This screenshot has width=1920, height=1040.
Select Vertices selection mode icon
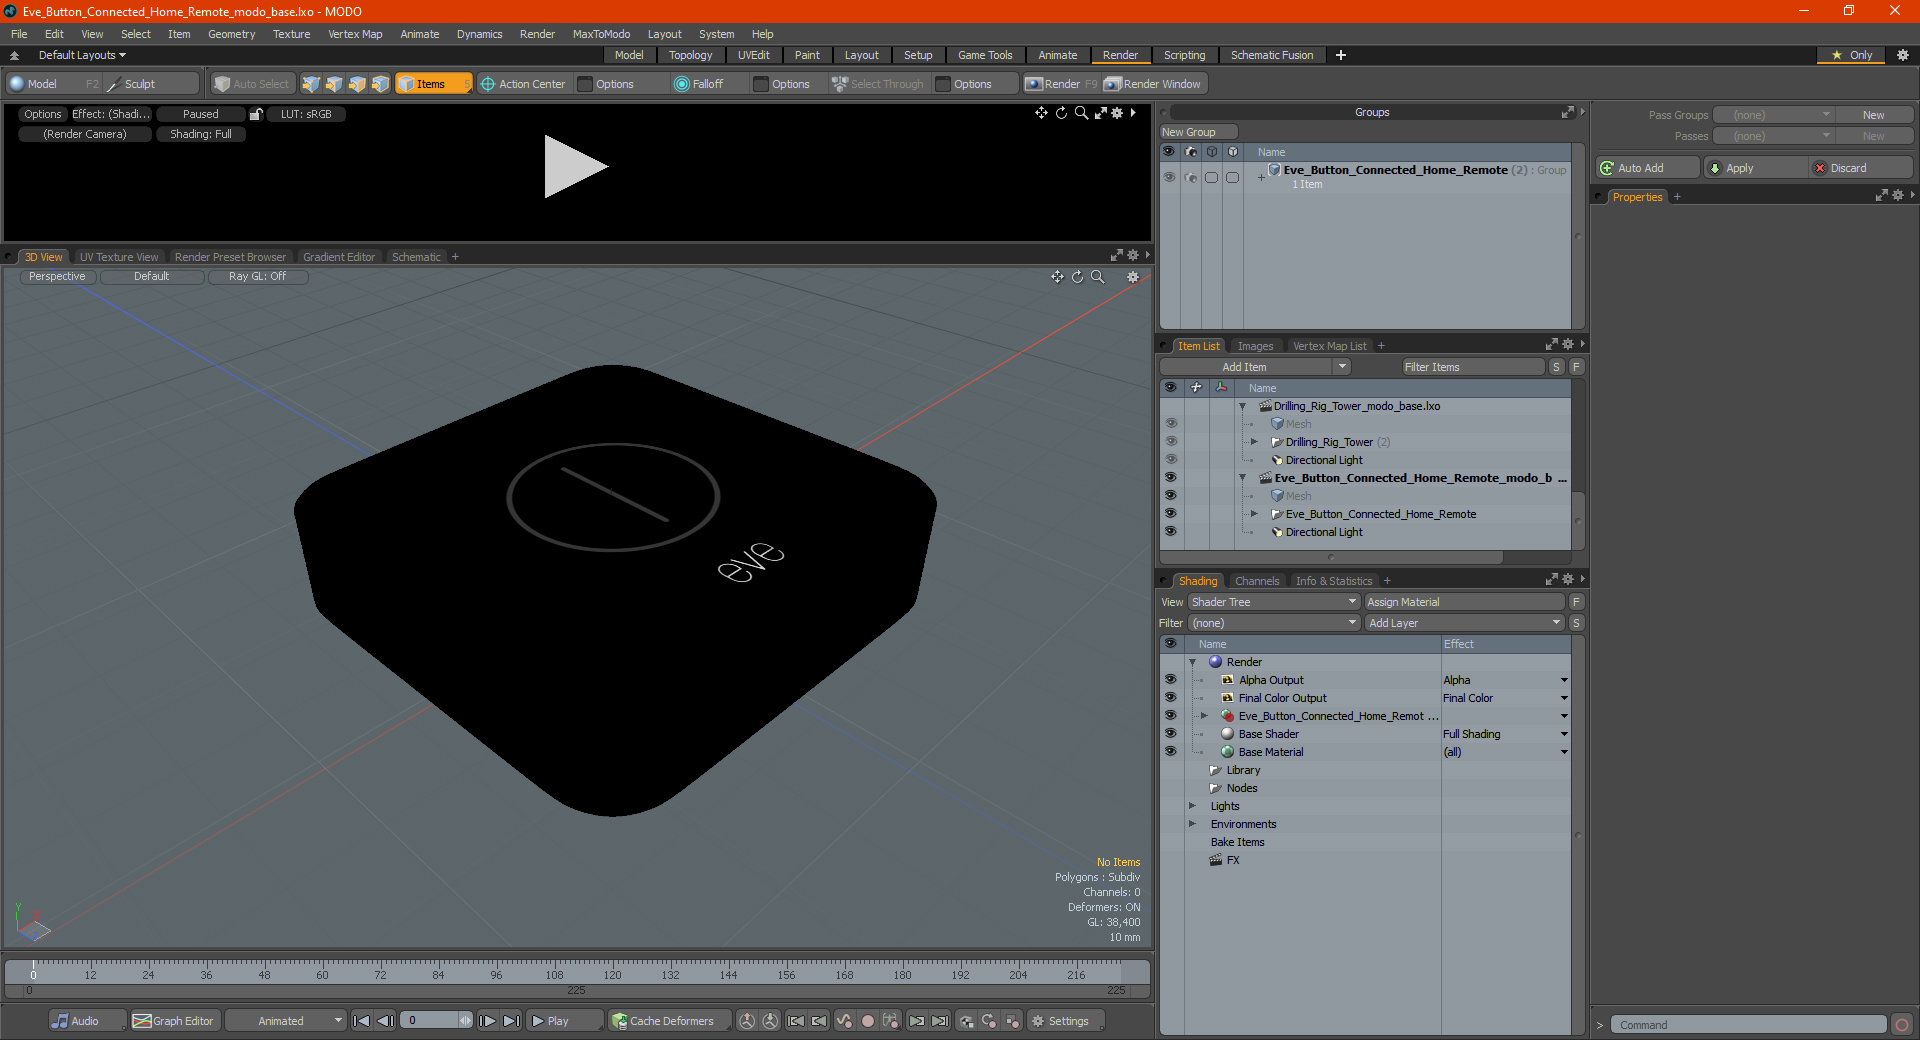(311, 84)
